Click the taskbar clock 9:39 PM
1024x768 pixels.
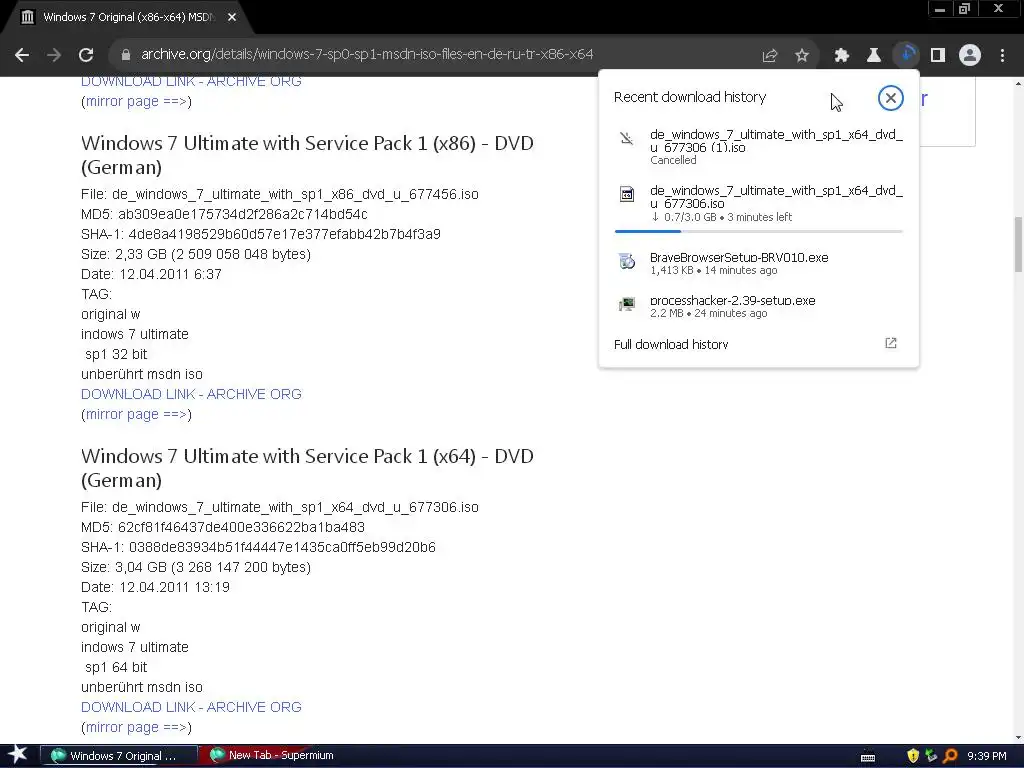986,756
